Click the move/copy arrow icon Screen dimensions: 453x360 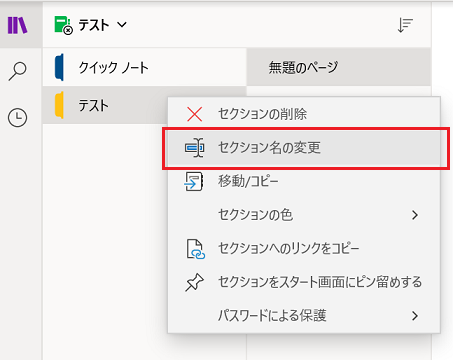194,182
